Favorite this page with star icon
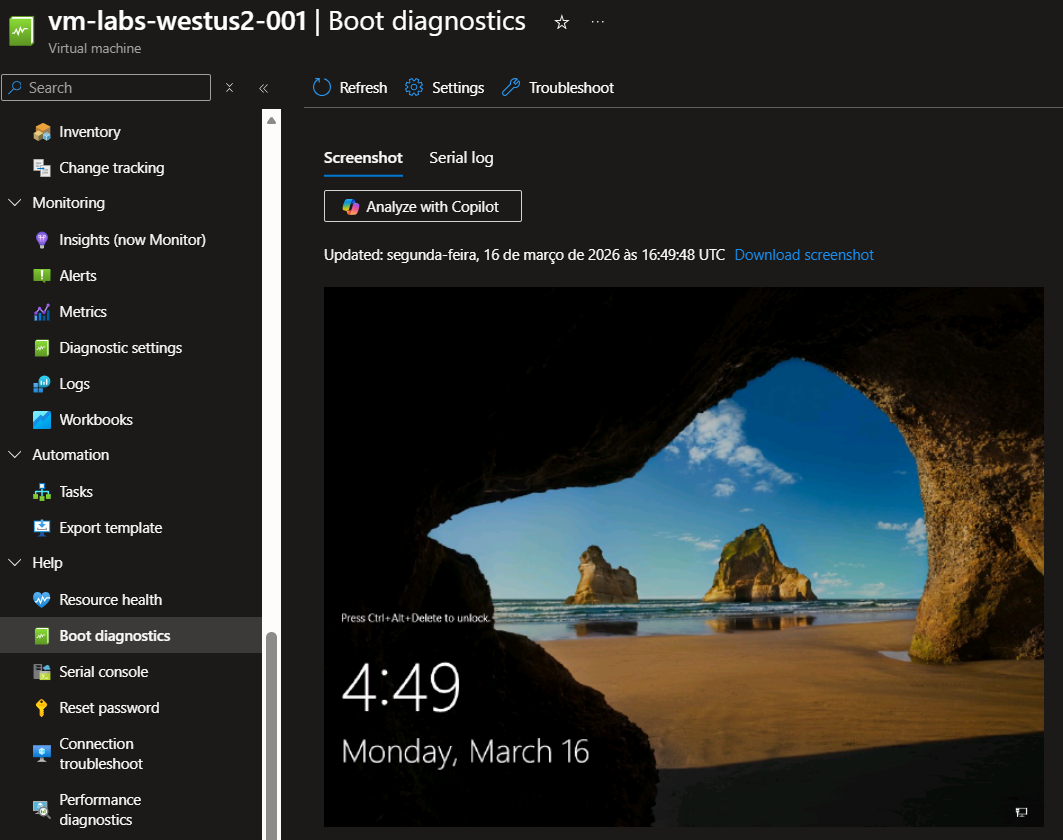The image size is (1063, 840). (562, 22)
